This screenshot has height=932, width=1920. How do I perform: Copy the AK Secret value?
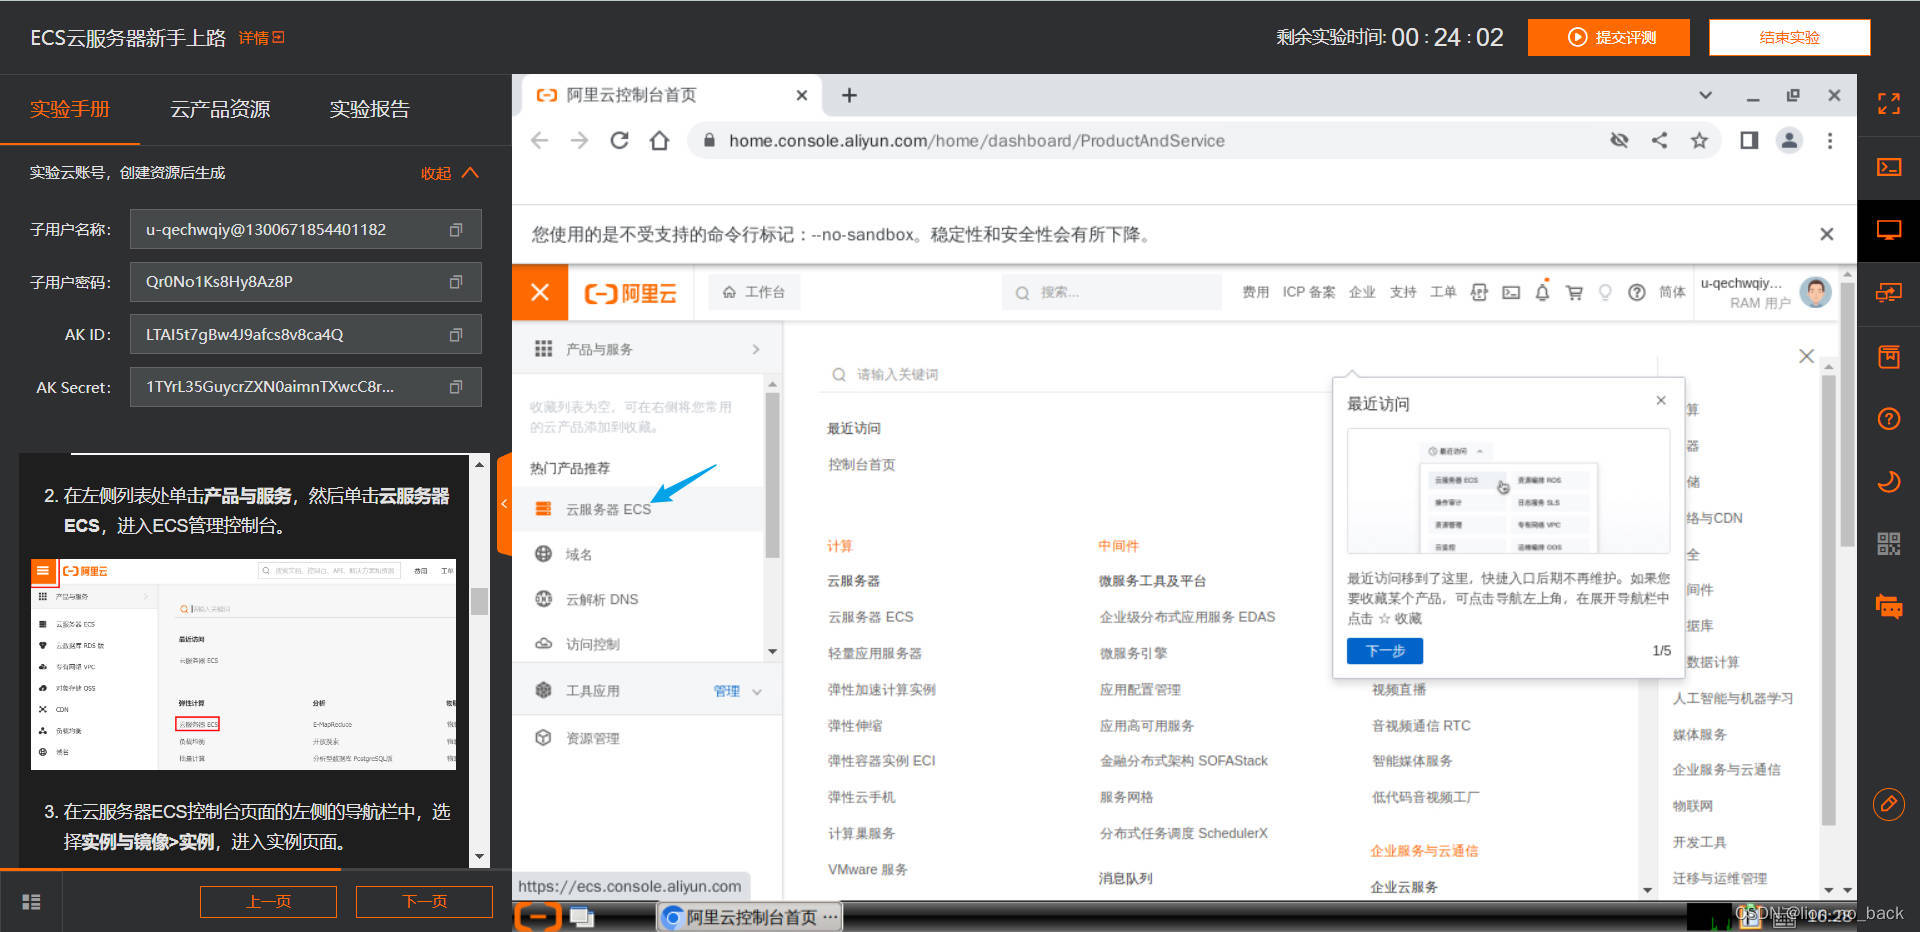coord(456,387)
